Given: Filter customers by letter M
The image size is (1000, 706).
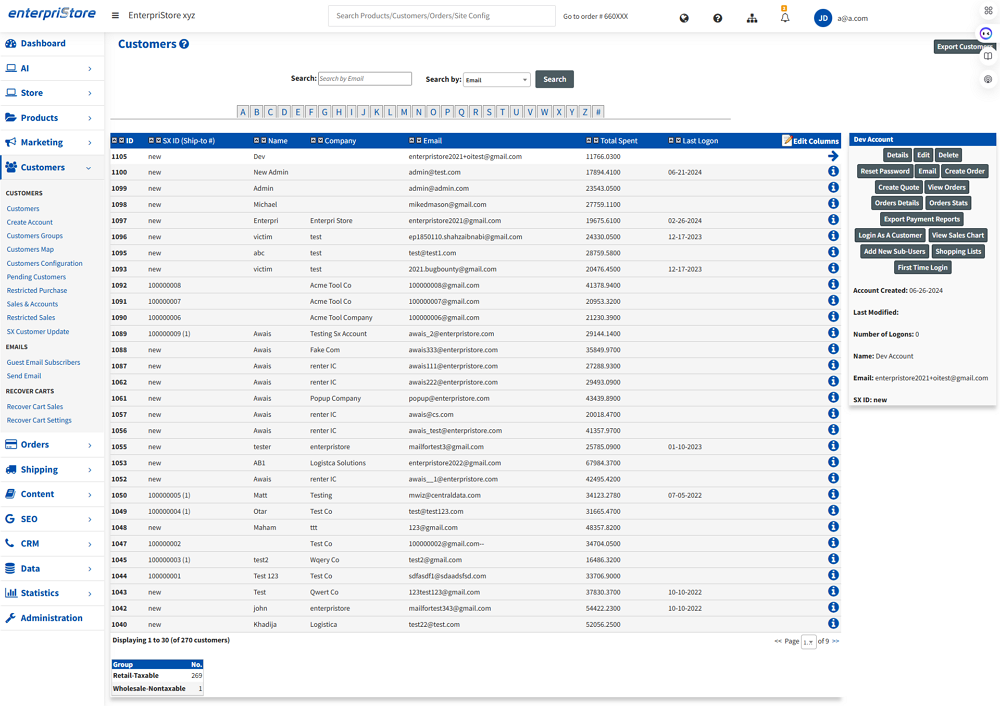Looking at the screenshot, I should [x=404, y=112].
